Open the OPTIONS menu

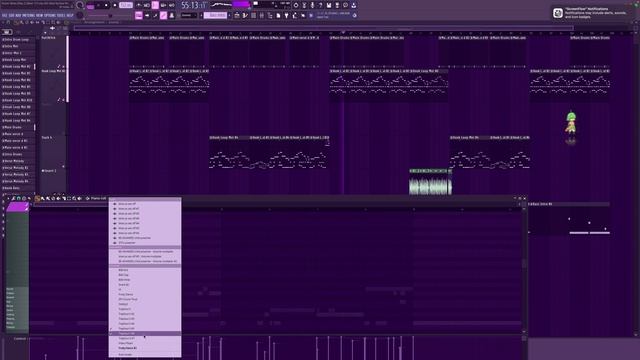pyautogui.click(x=50, y=16)
